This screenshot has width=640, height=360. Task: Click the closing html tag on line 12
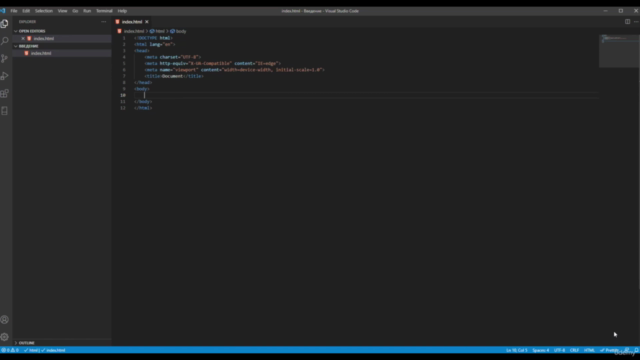pos(143,108)
